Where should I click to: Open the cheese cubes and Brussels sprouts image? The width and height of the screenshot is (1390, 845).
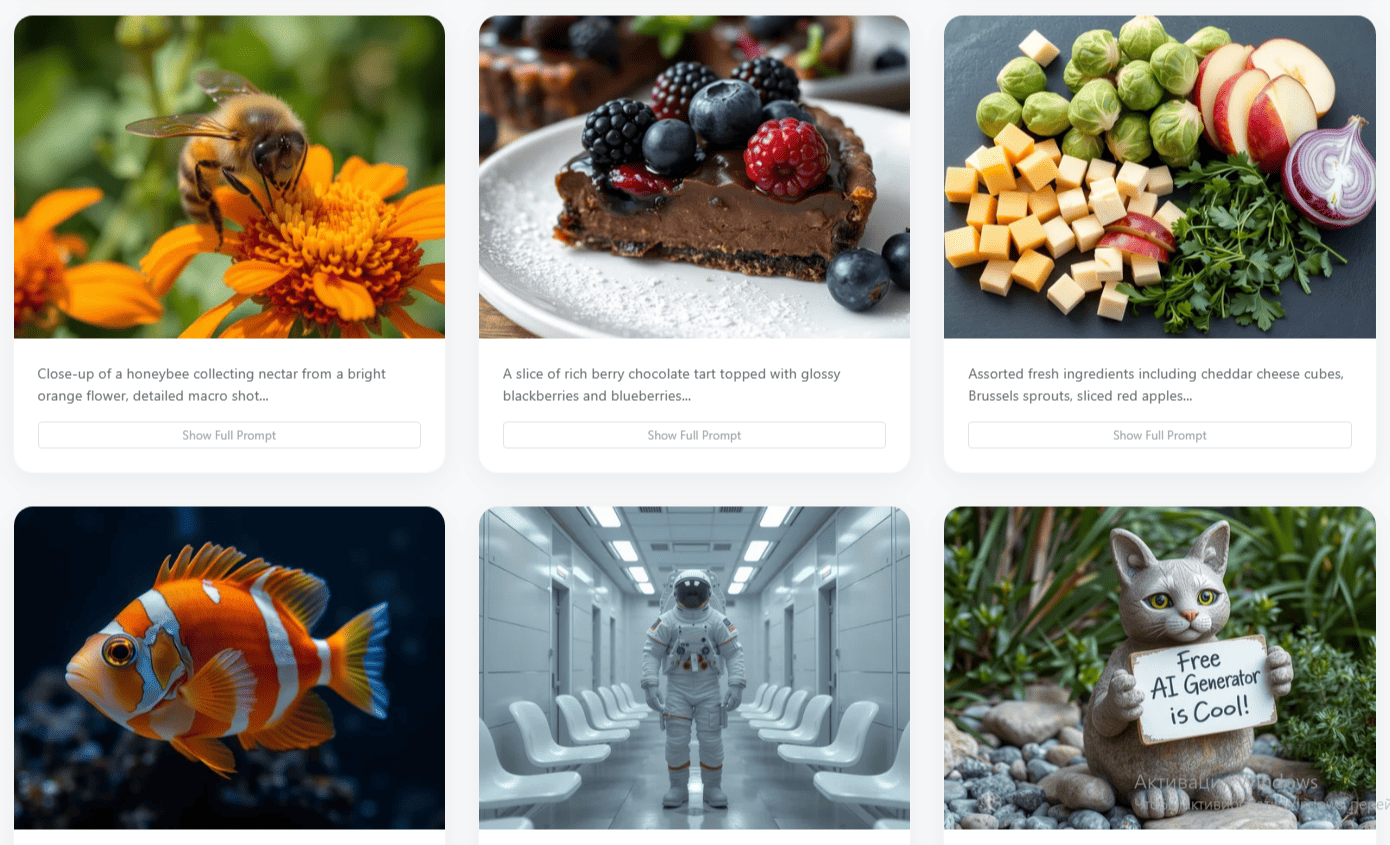point(1160,177)
